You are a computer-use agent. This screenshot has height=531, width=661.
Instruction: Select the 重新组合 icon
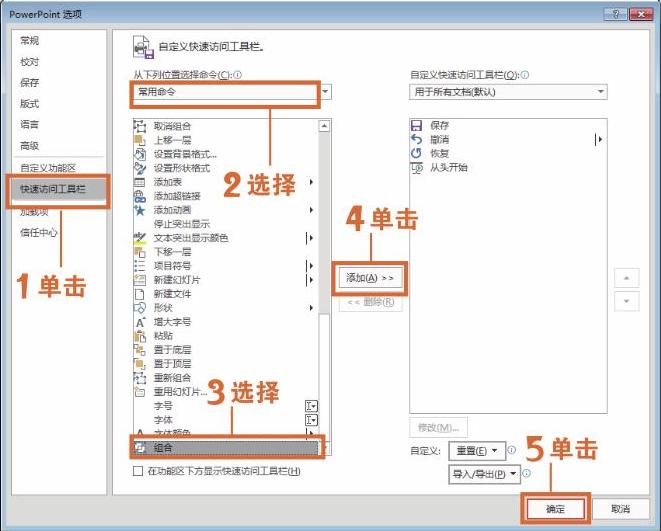[x=140, y=378]
